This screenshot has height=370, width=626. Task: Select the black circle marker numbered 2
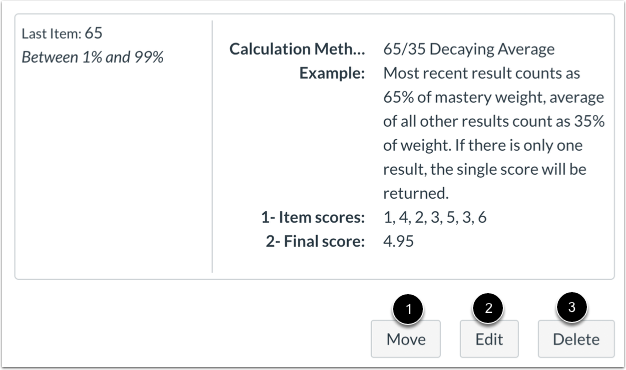point(488,308)
